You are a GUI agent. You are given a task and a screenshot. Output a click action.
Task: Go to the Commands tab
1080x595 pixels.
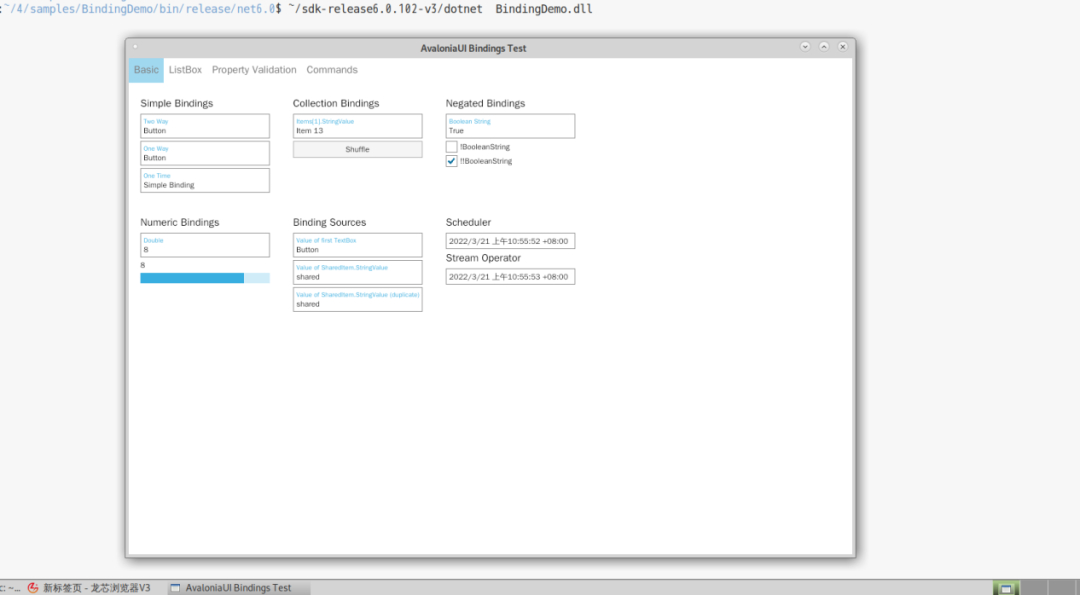pyautogui.click(x=332, y=70)
